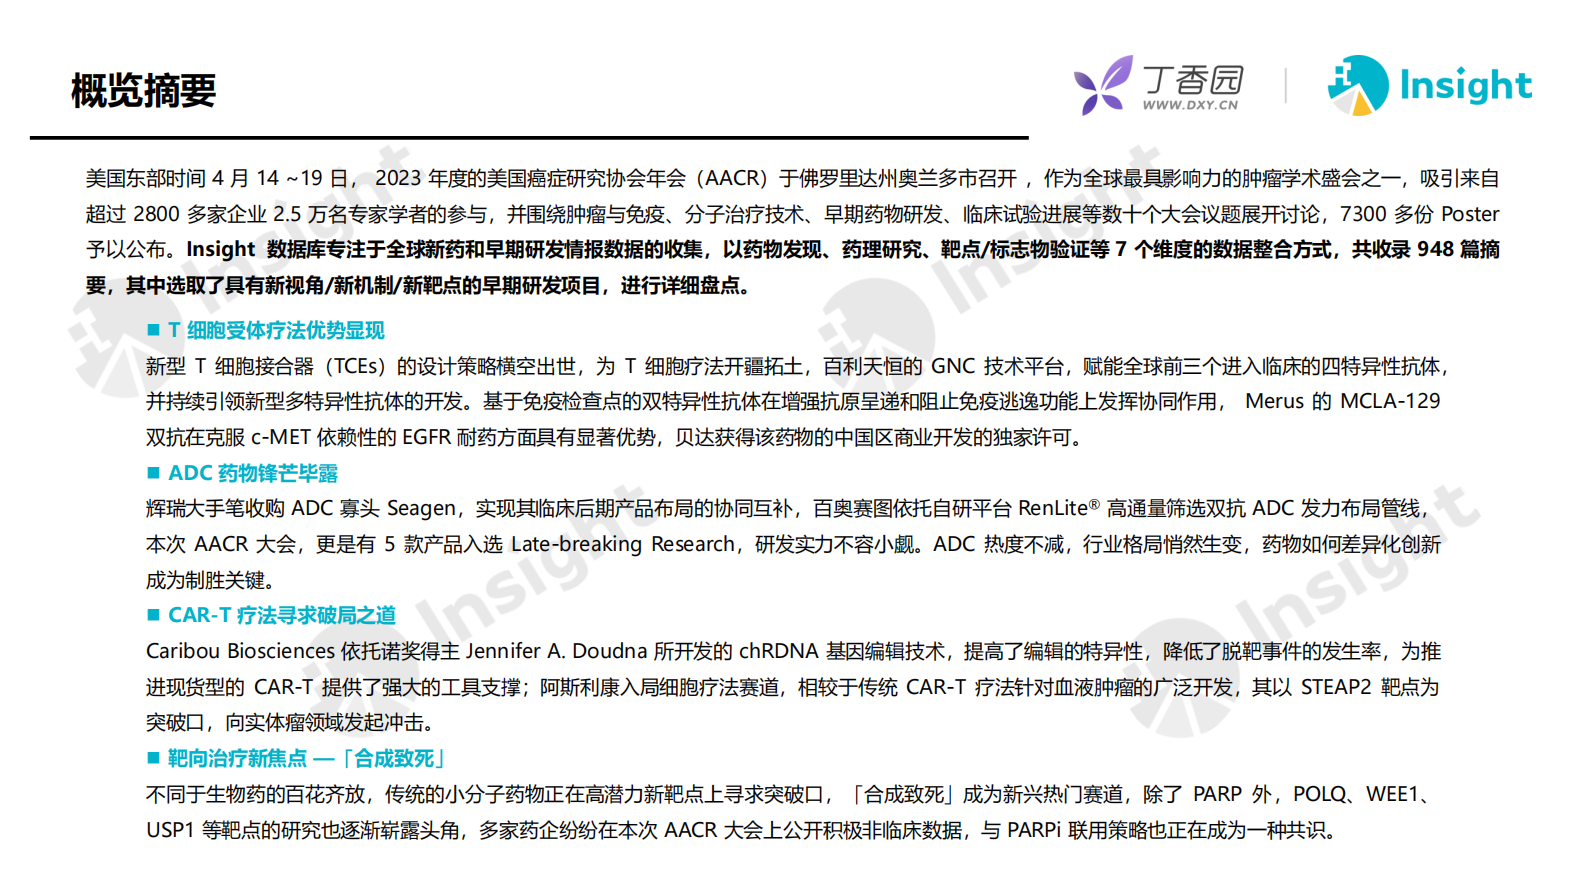The height and width of the screenshot is (892, 1587).
Task: Click the bullet square before T 细胞受体疗法
Action: pyautogui.click(x=153, y=330)
